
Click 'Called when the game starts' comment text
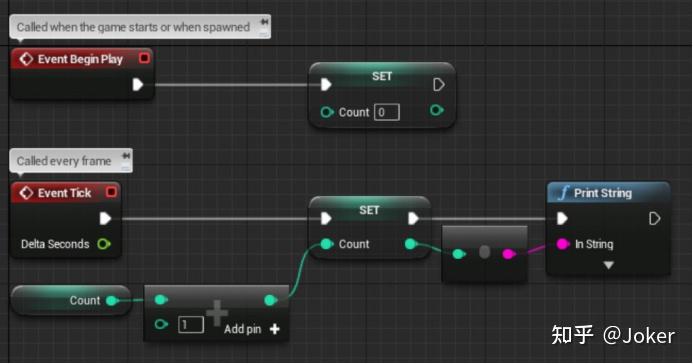point(133,27)
